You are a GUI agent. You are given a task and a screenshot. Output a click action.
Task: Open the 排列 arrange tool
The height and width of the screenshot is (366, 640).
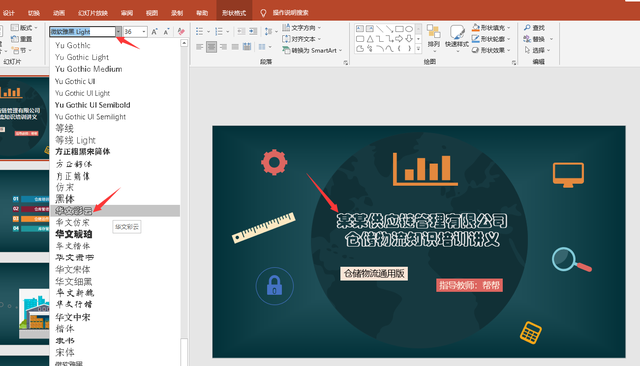coord(433,36)
